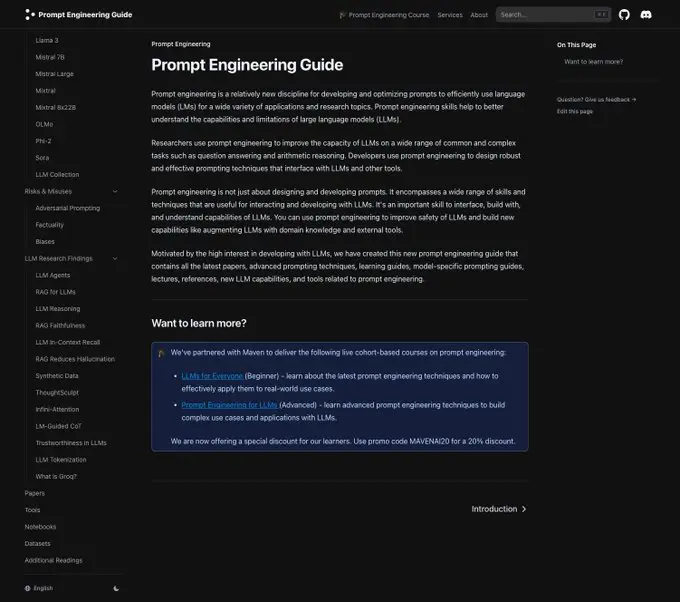The width and height of the screenshot is (680, 602).
Task: Open LLM Collection in sidebar
Action: tap(57, 174)
